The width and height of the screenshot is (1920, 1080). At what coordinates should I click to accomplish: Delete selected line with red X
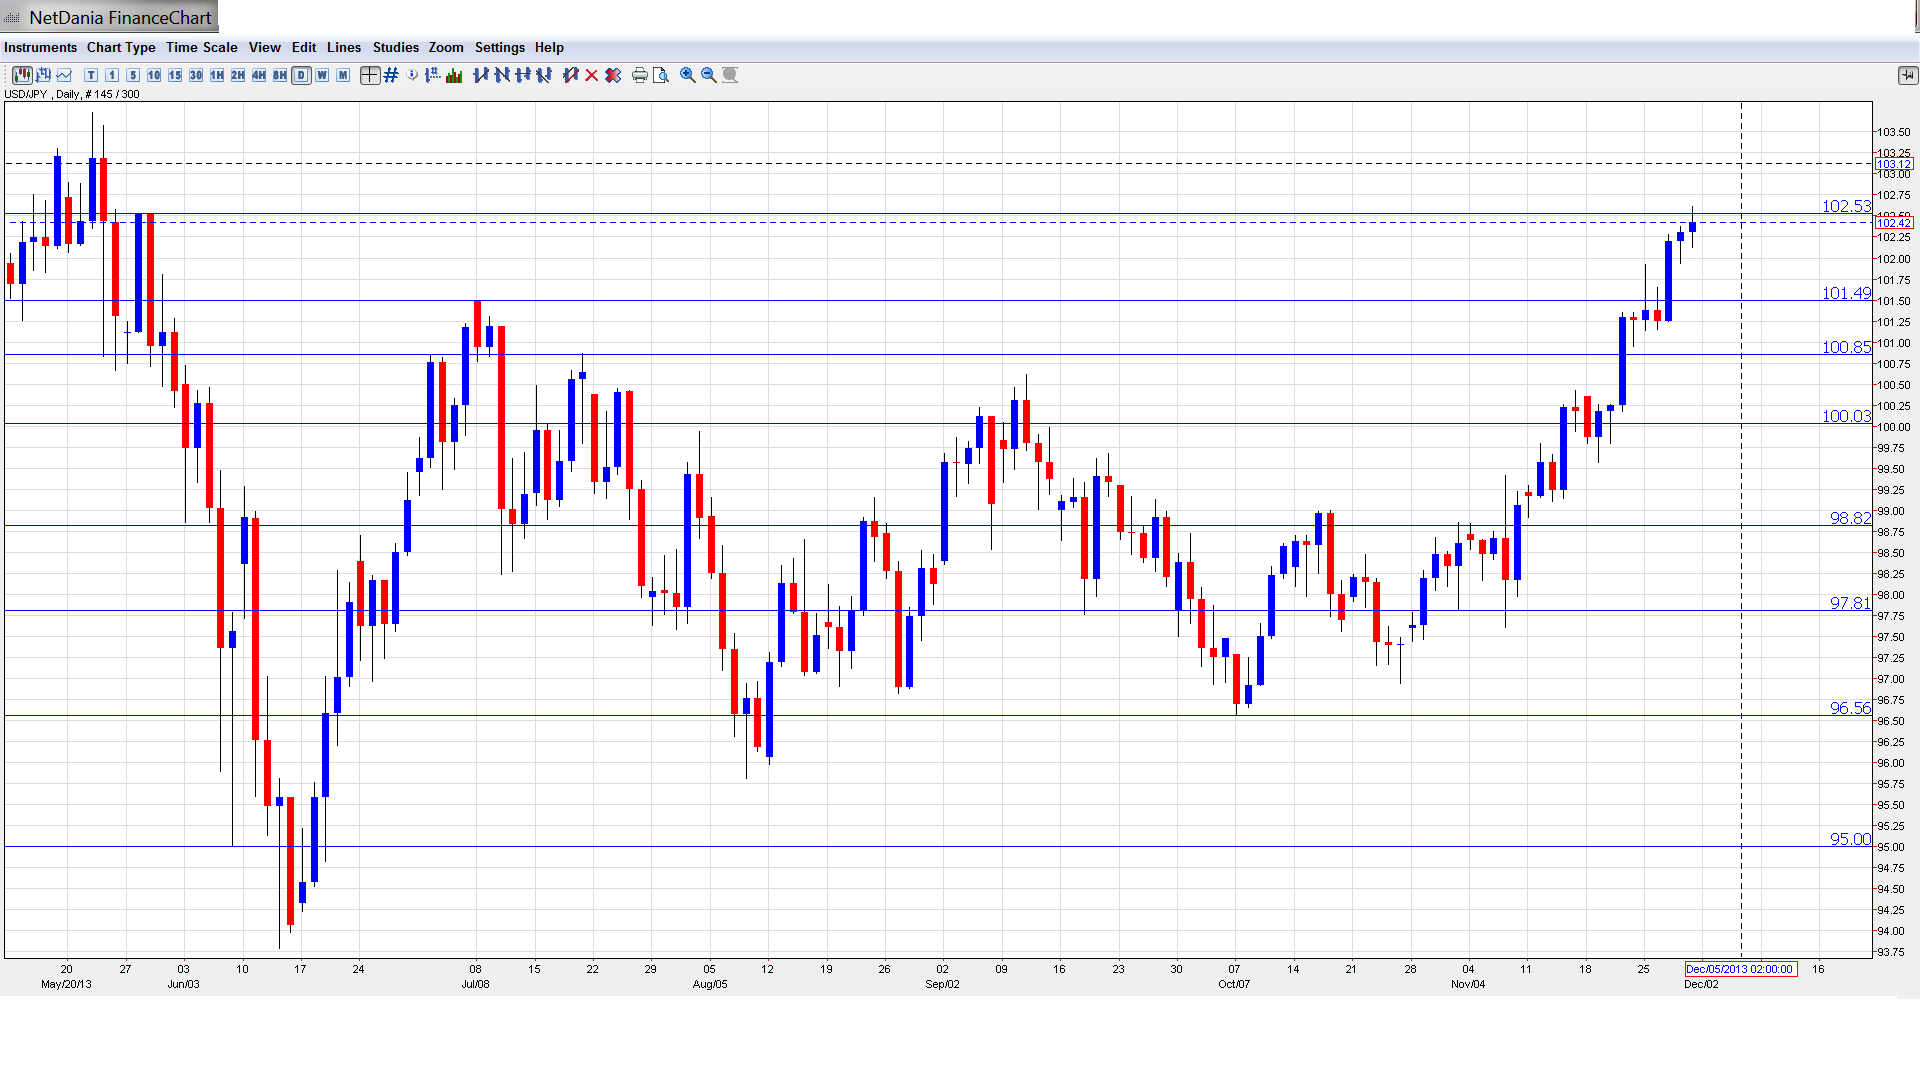(592, 75)
